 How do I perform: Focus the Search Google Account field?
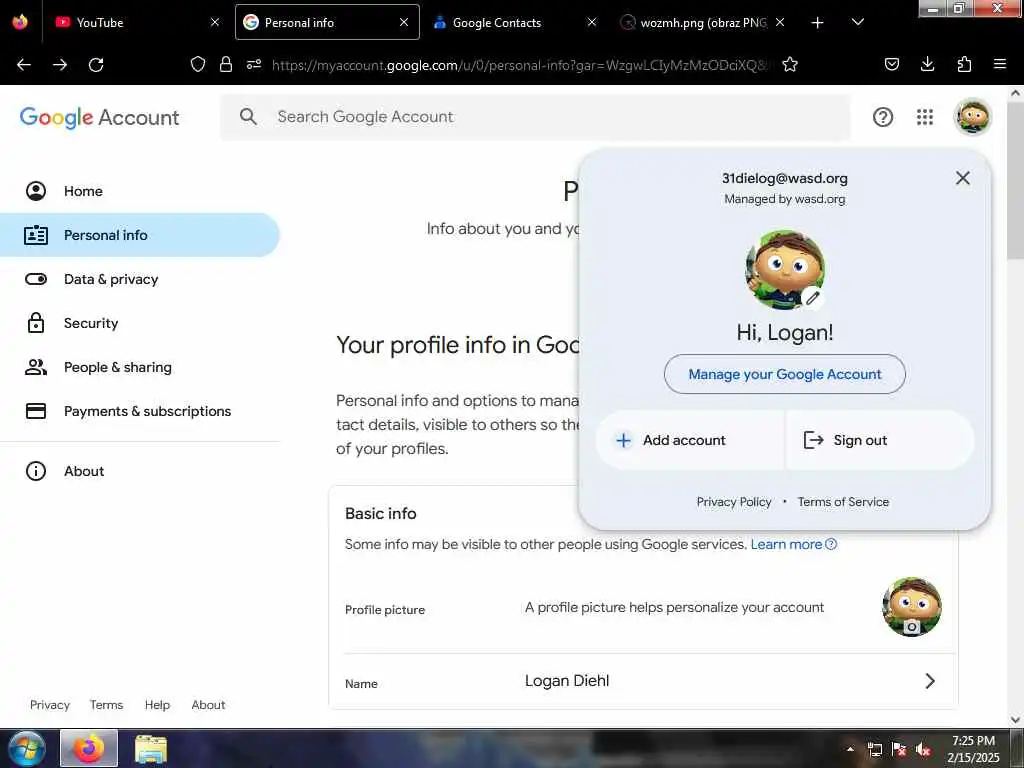tap(536, 117)
